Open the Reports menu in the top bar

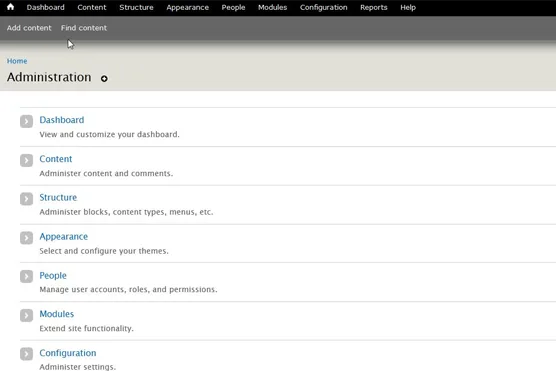tap(374, 7)
